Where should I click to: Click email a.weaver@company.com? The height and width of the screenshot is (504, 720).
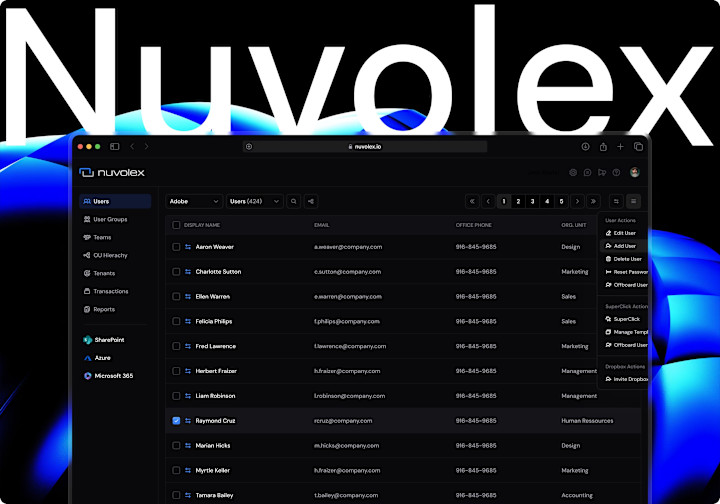[348, 247]
